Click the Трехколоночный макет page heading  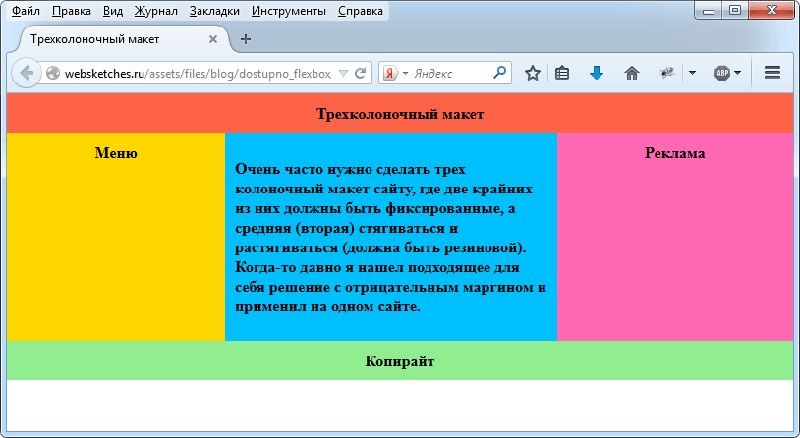(x=400, y=114)
